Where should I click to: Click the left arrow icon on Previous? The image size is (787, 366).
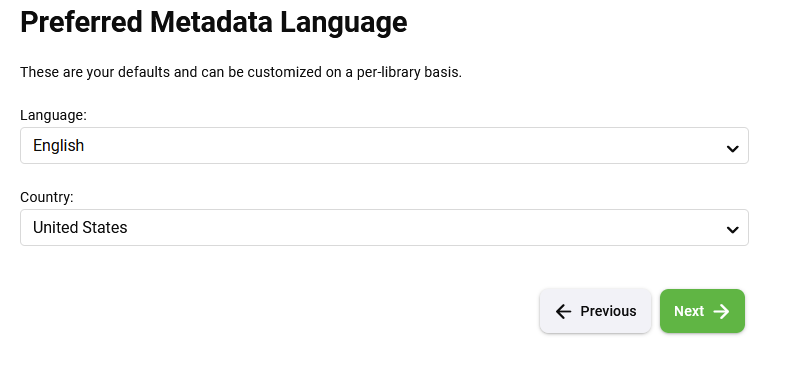tap(564, 311)
